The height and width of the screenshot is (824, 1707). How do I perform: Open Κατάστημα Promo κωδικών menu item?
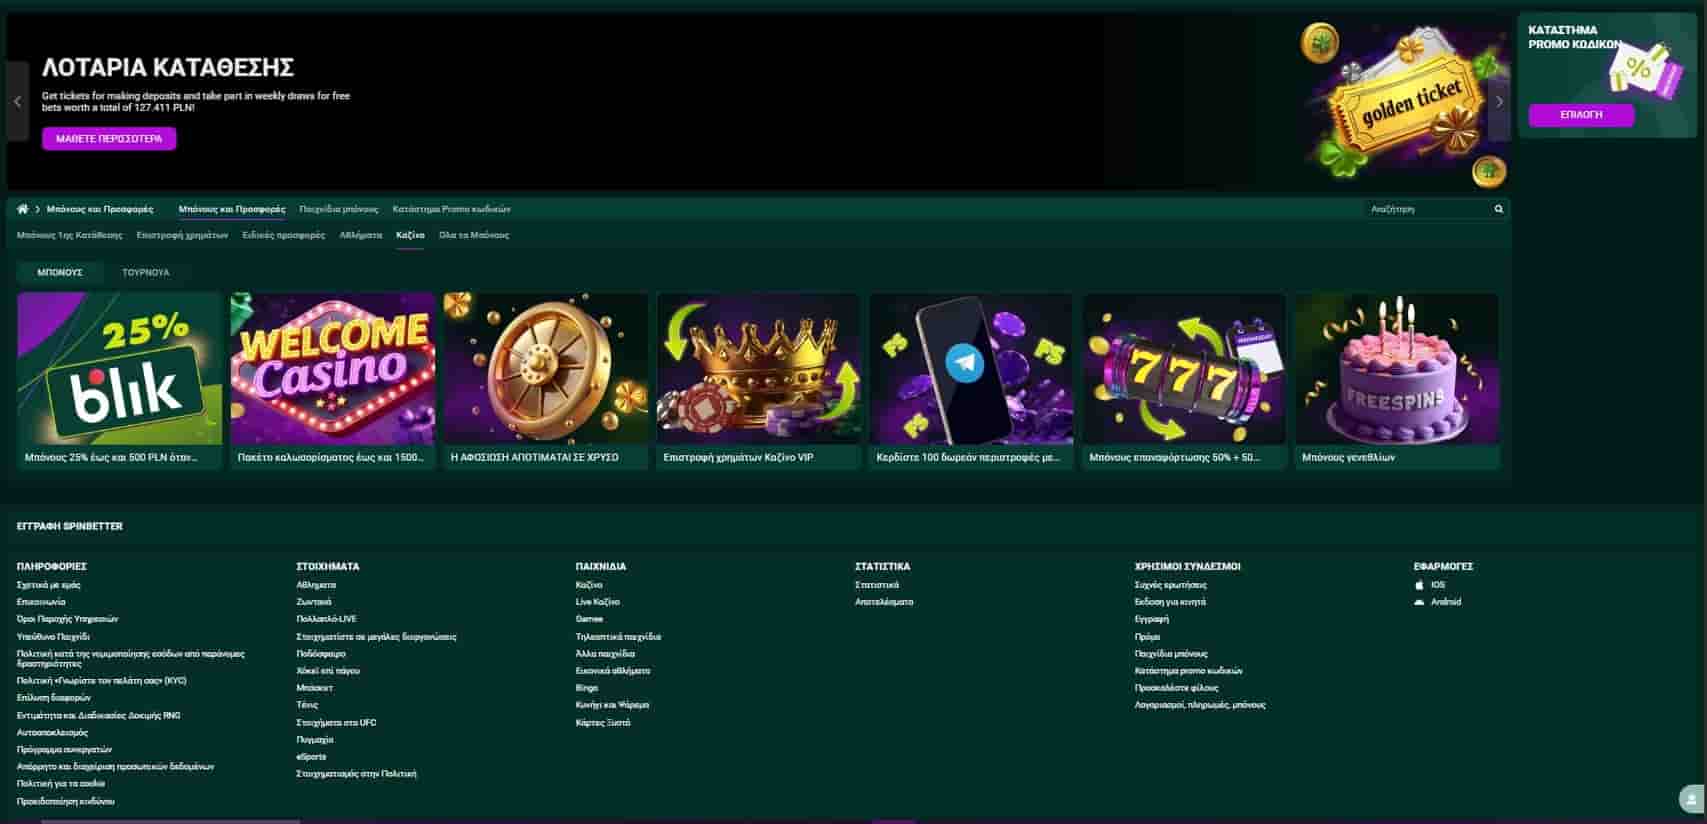[452, 209]
